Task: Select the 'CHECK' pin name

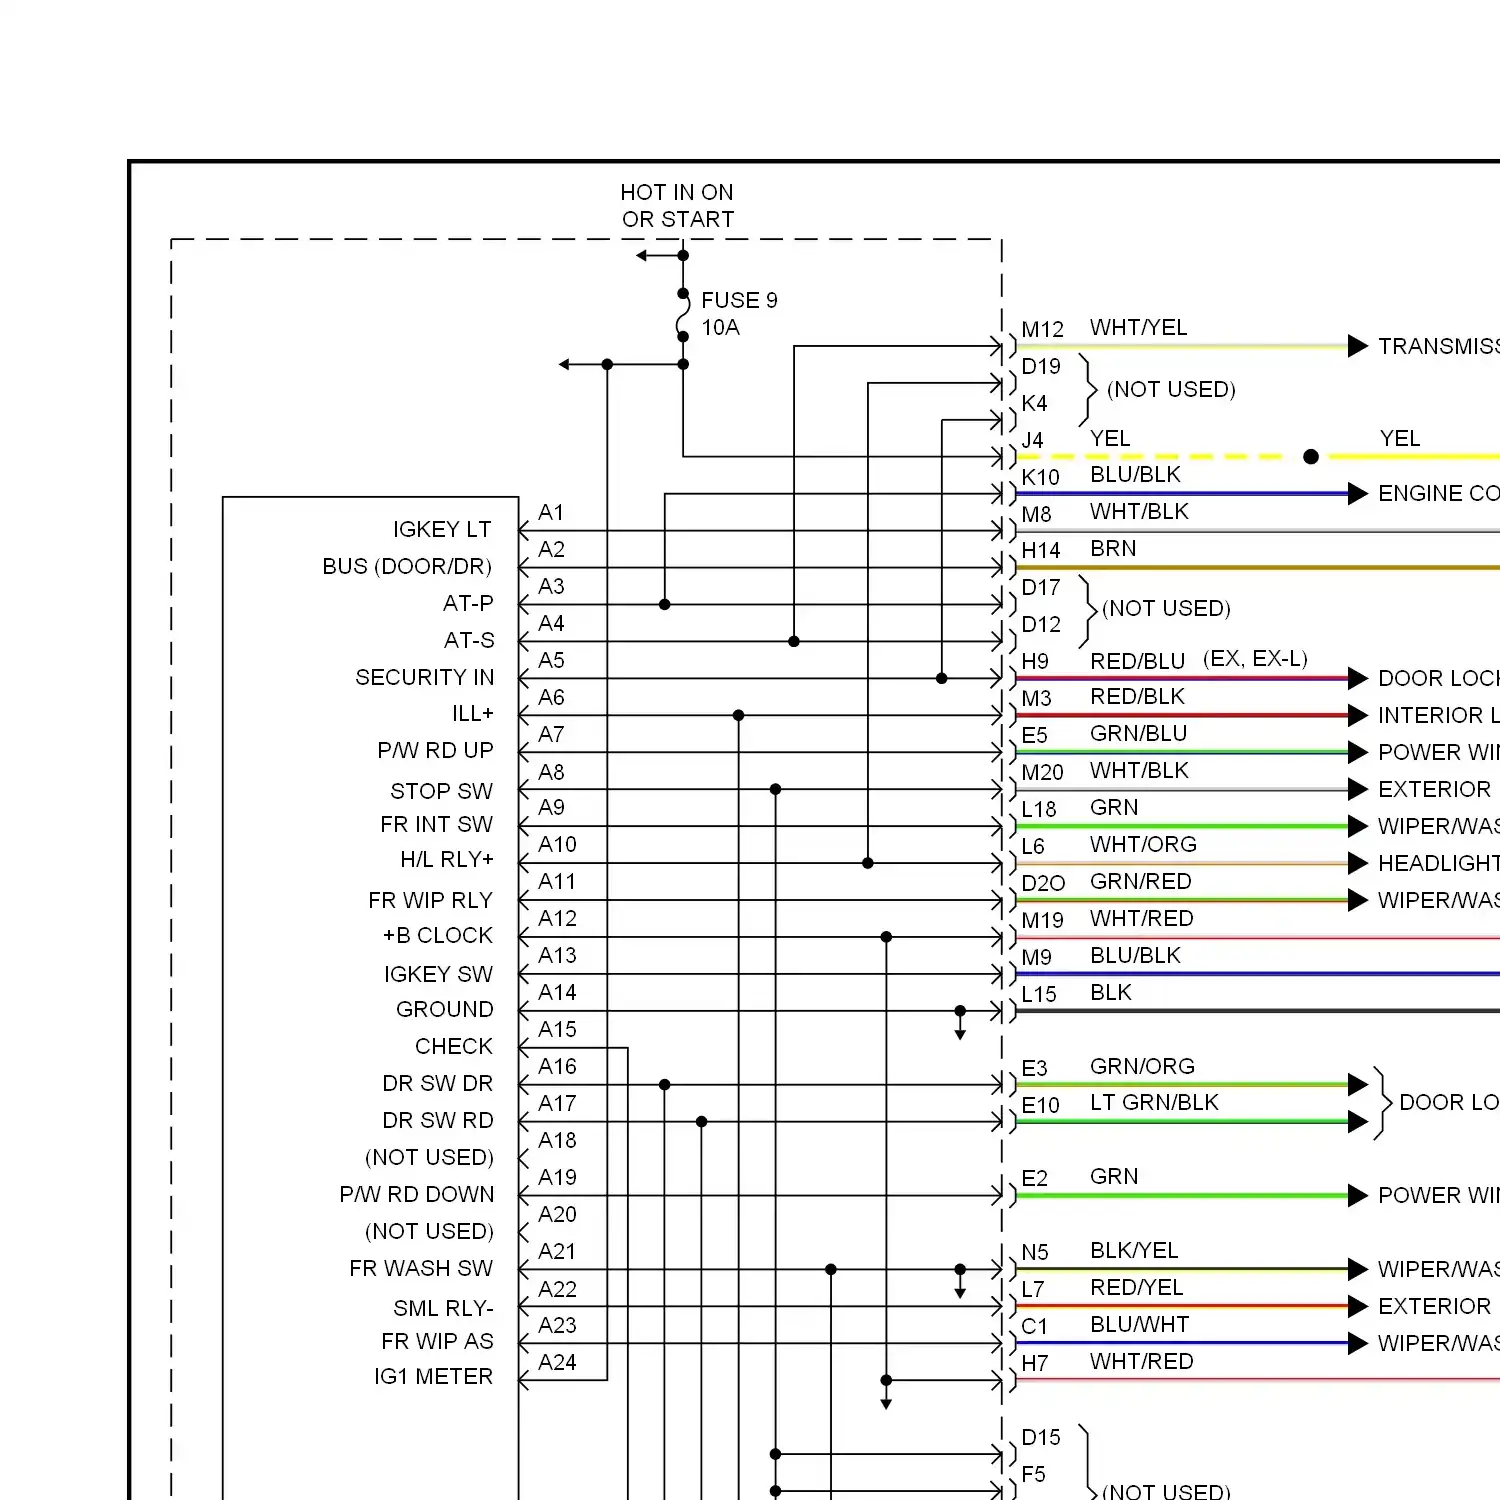Action: pyautogui.click(x=454, y=1046)
